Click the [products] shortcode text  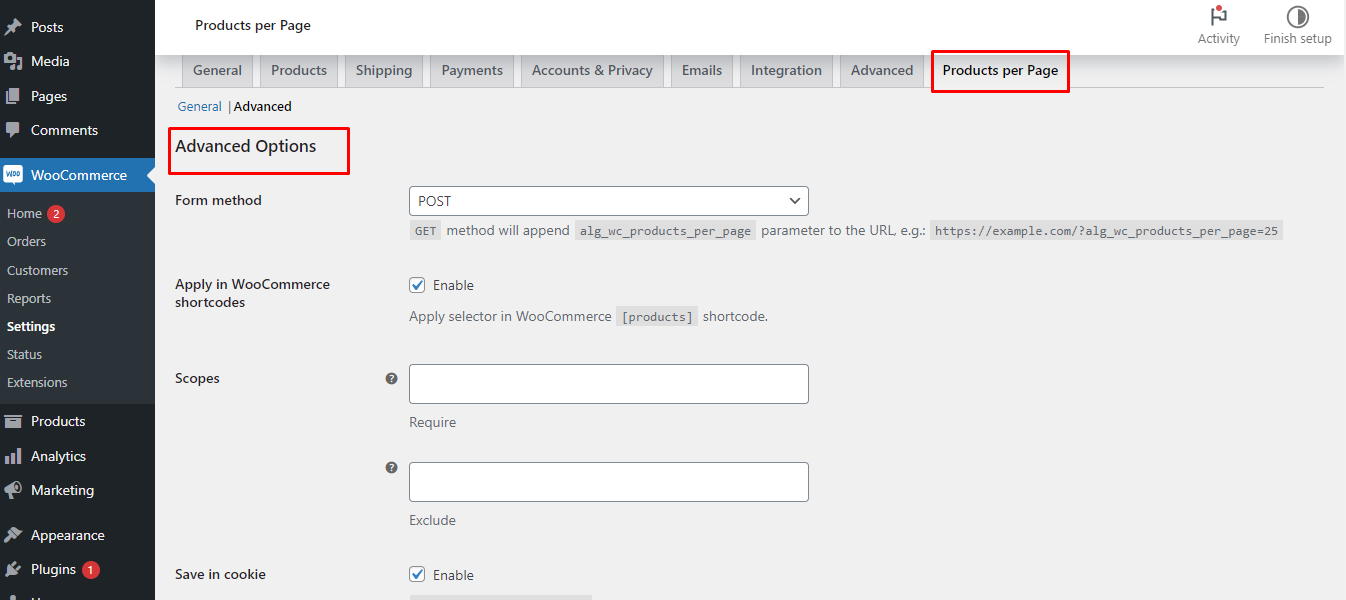[657, 317]
